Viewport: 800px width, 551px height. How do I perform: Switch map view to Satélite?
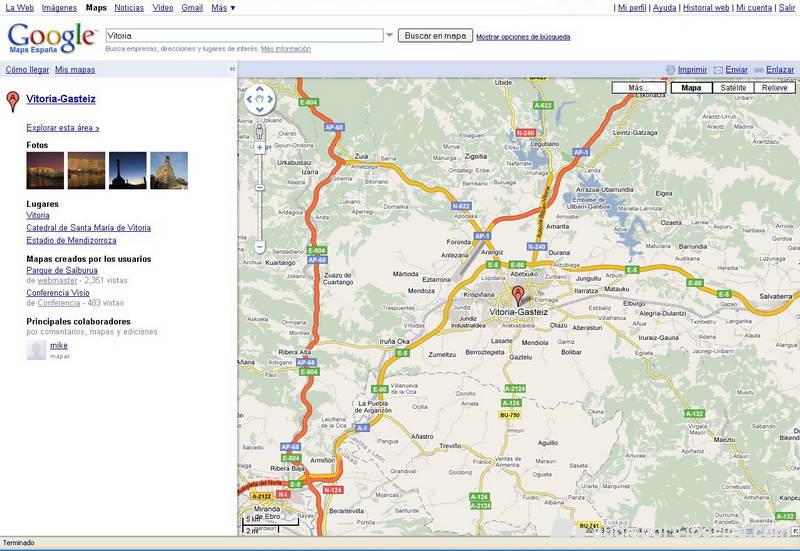coord(733,88)
